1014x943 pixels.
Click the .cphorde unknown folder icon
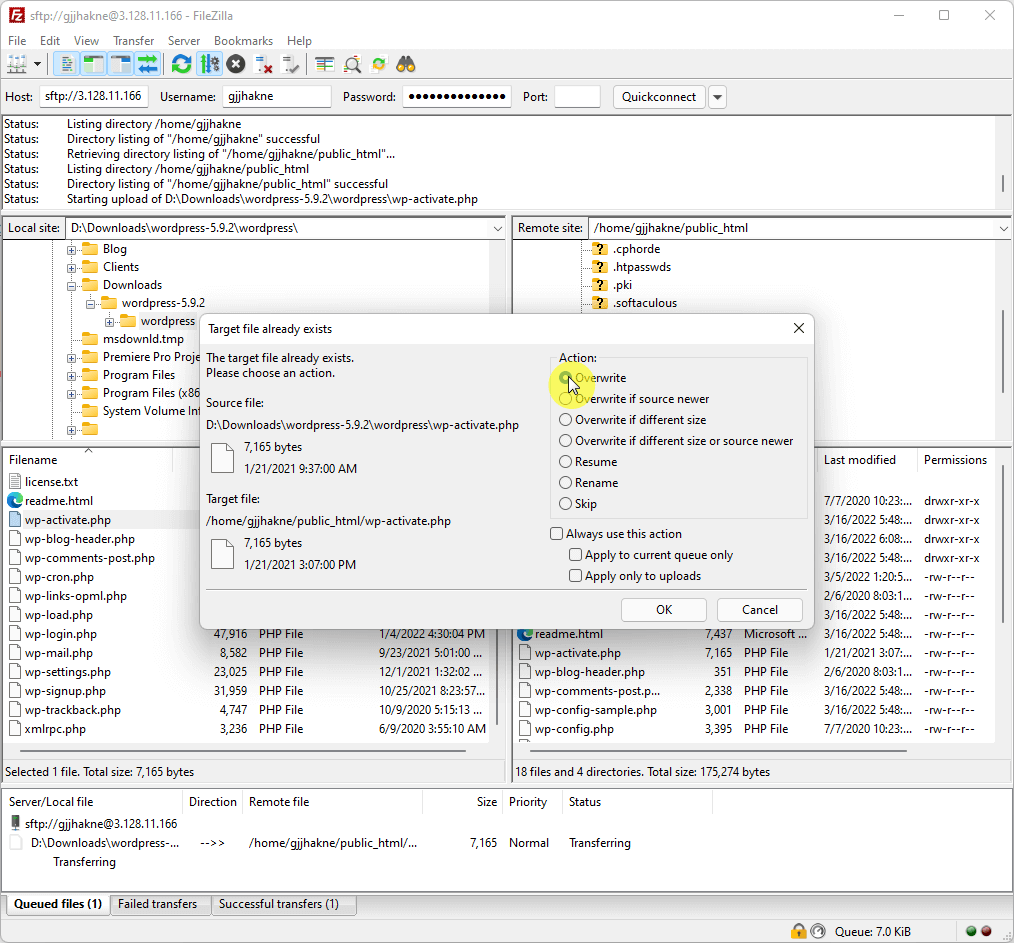pyautogui.click(x=600, y=249)
